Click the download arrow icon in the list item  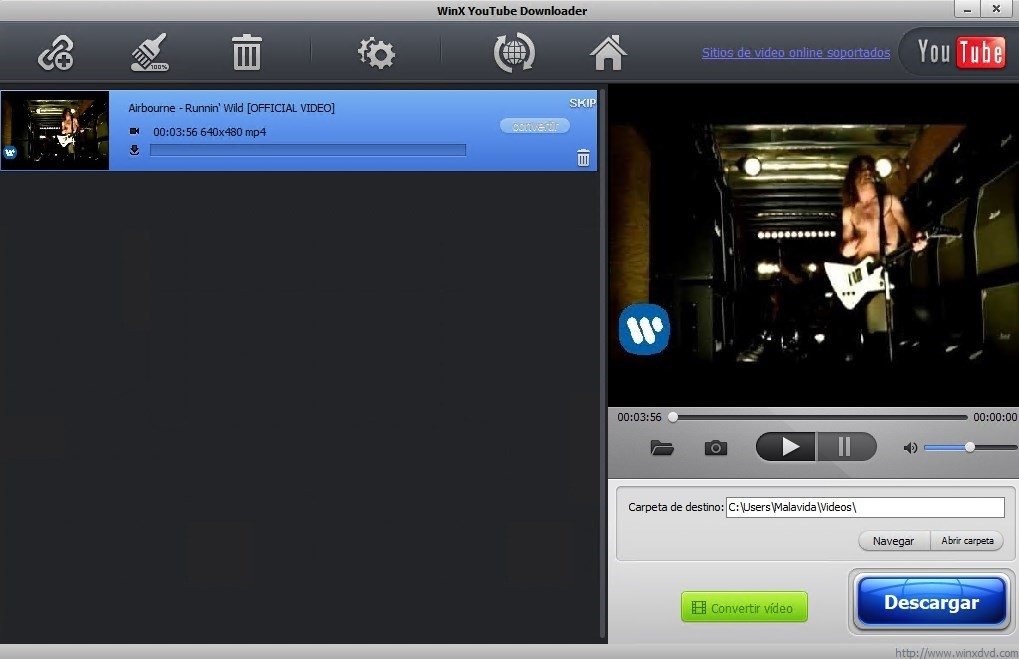[x=135, y=150]
